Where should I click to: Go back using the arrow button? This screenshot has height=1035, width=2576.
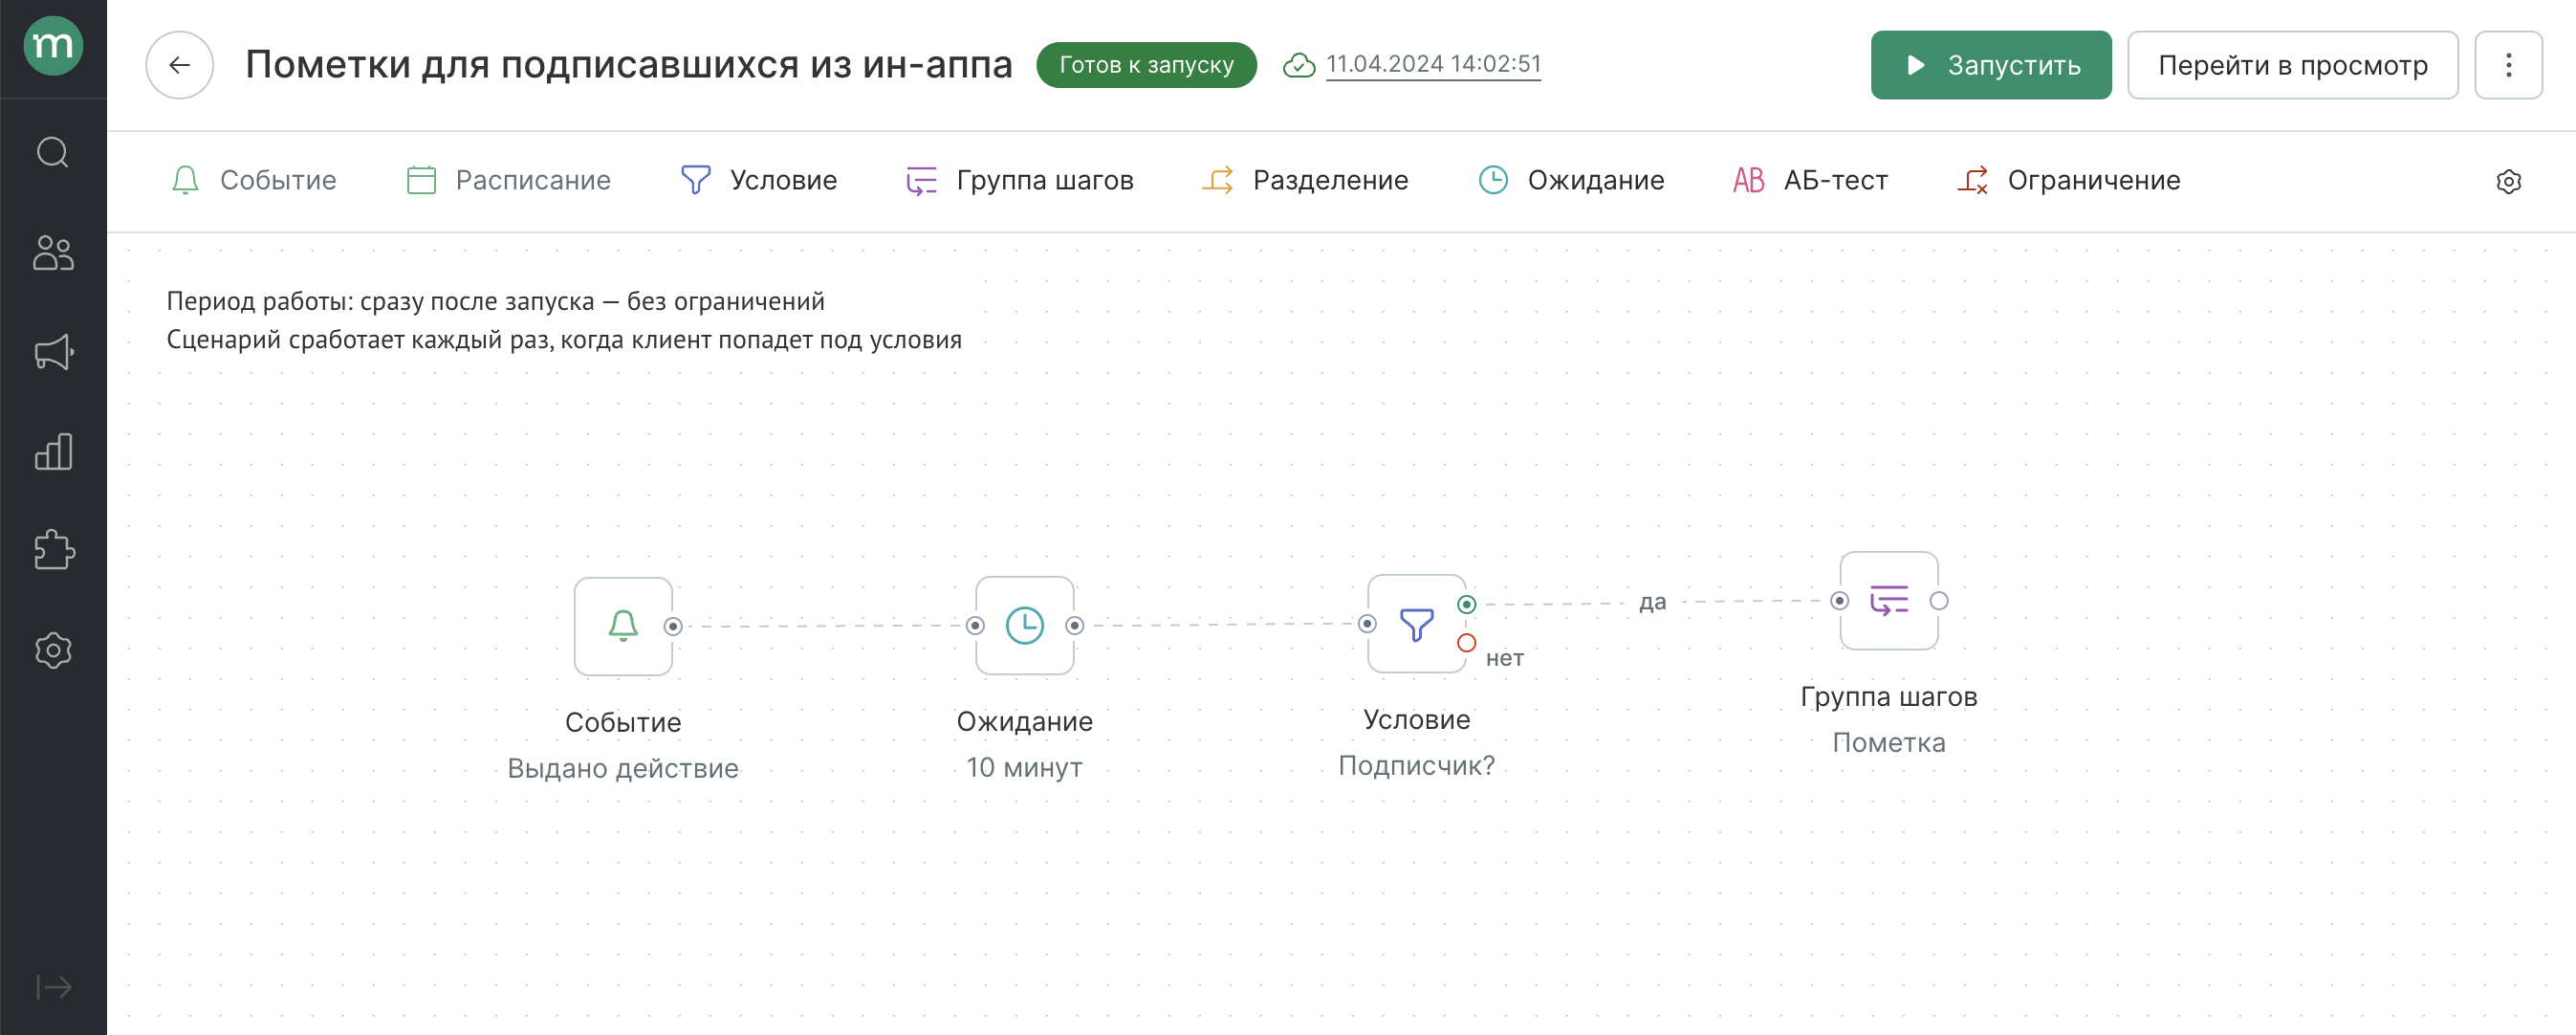coord(180,65)
